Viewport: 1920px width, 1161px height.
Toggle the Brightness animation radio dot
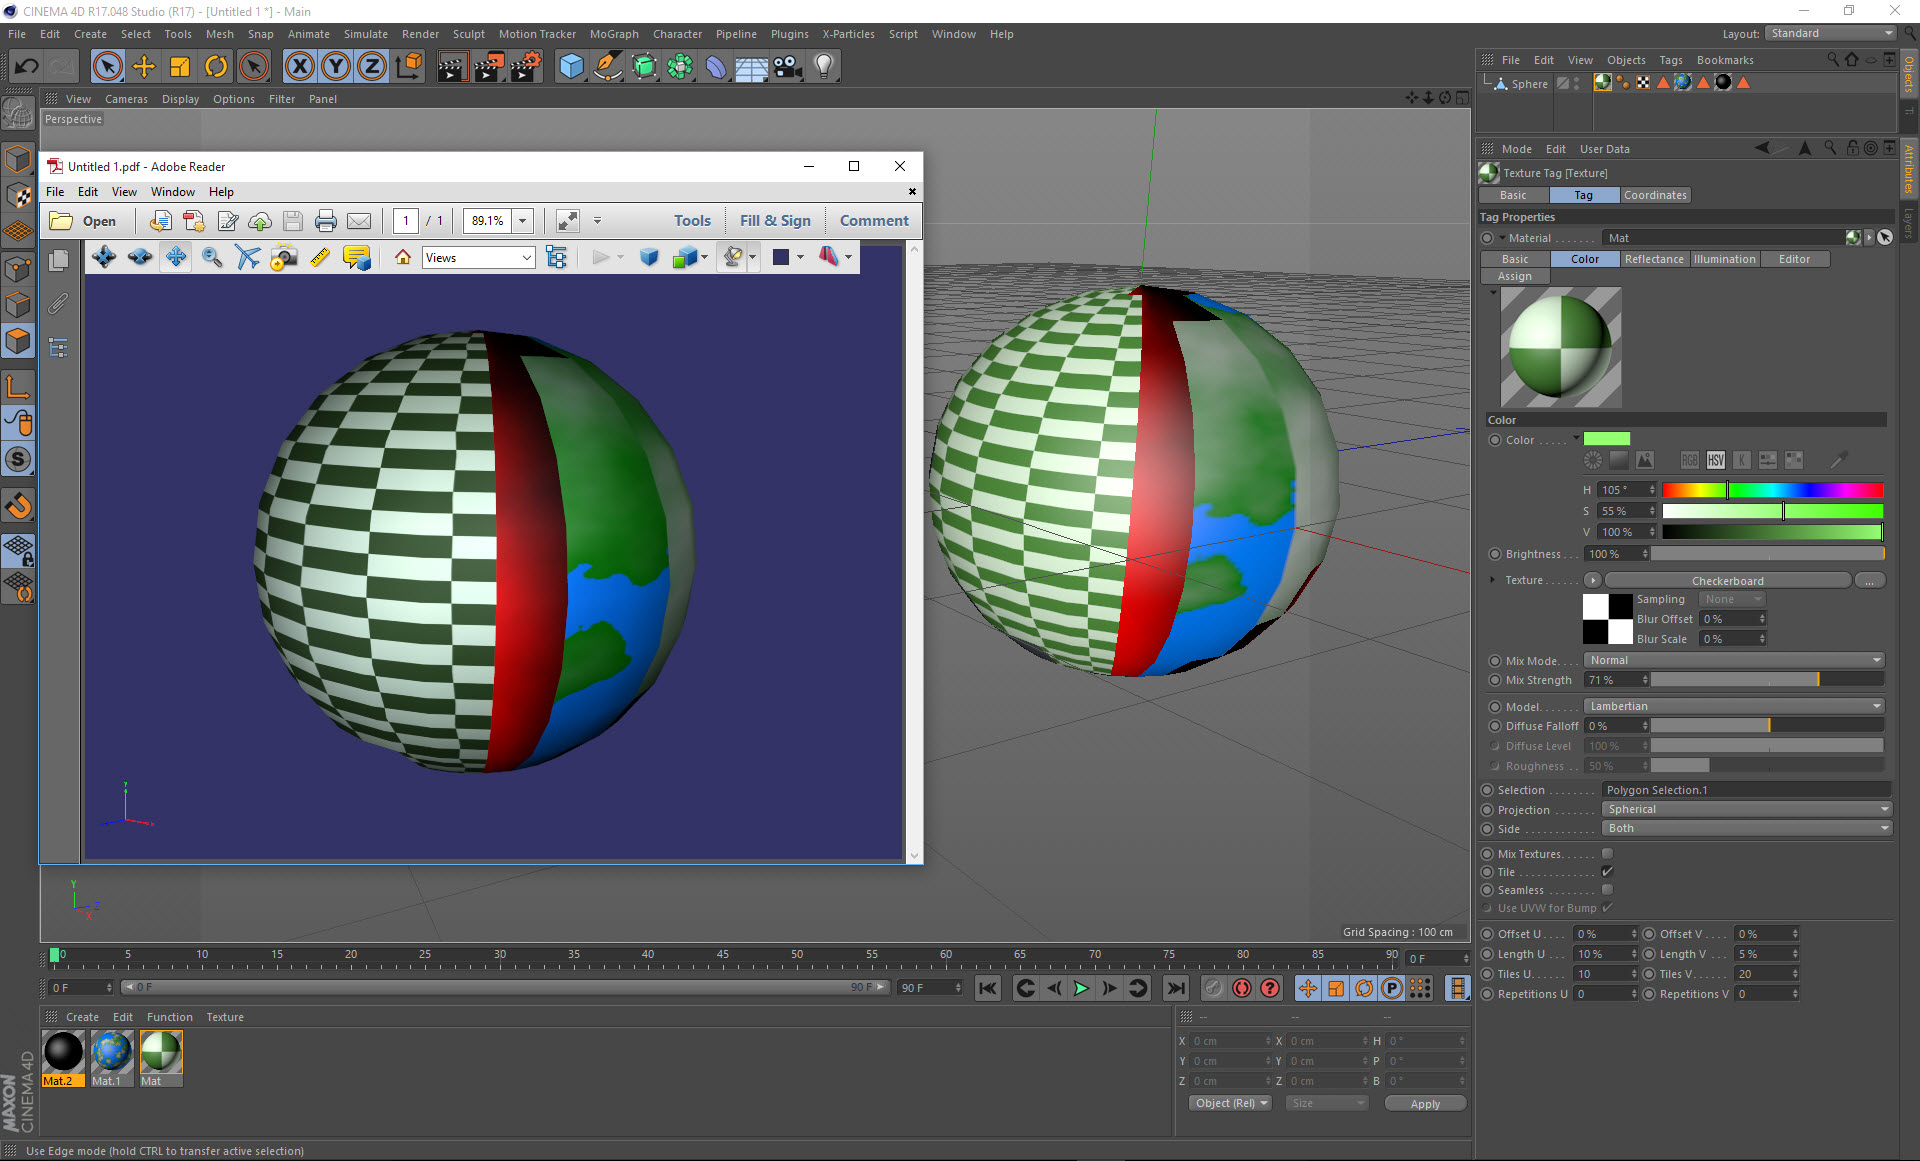tap(1495, 554)
